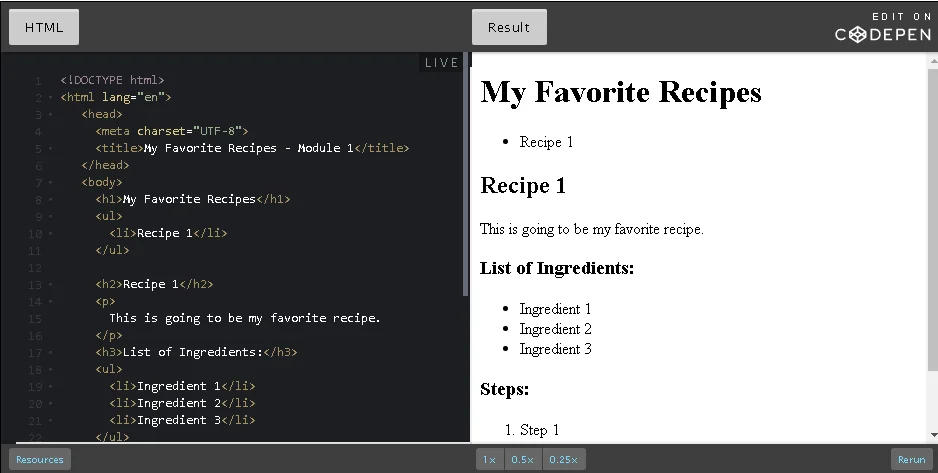
Task: Open the Edit on CodePen logo link
Action: (x=884, y=28)
